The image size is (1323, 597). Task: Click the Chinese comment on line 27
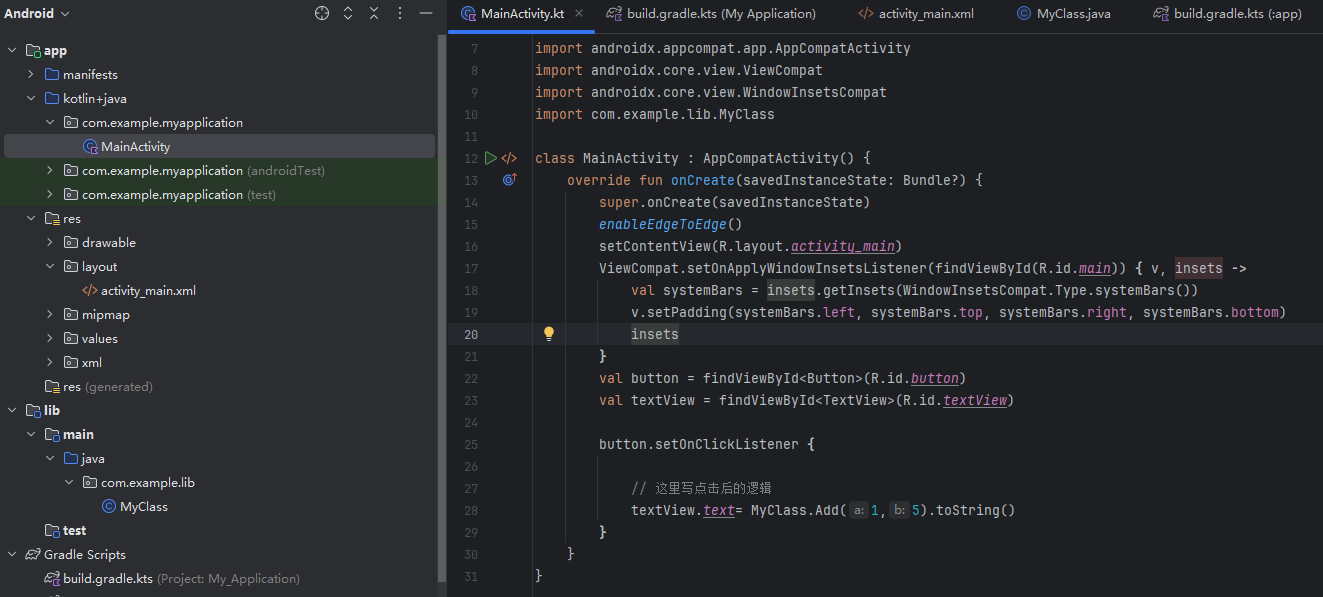coord(701,488)
